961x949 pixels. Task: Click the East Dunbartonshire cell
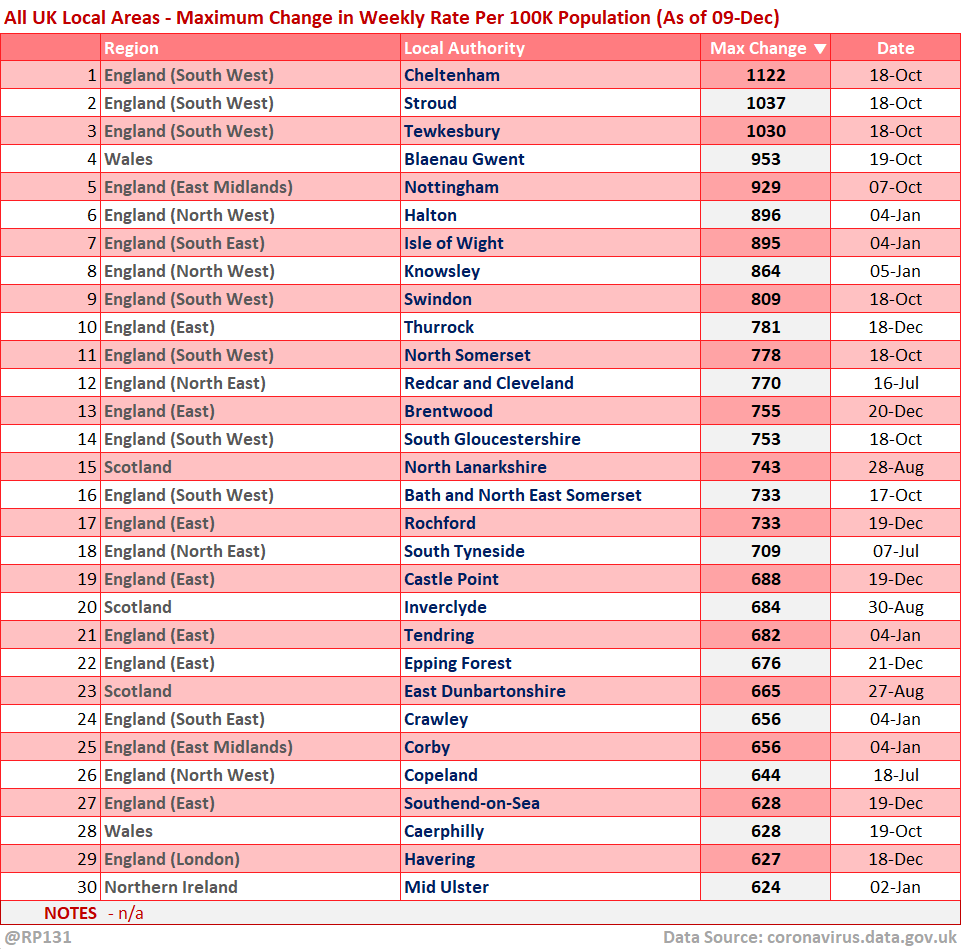550,691
